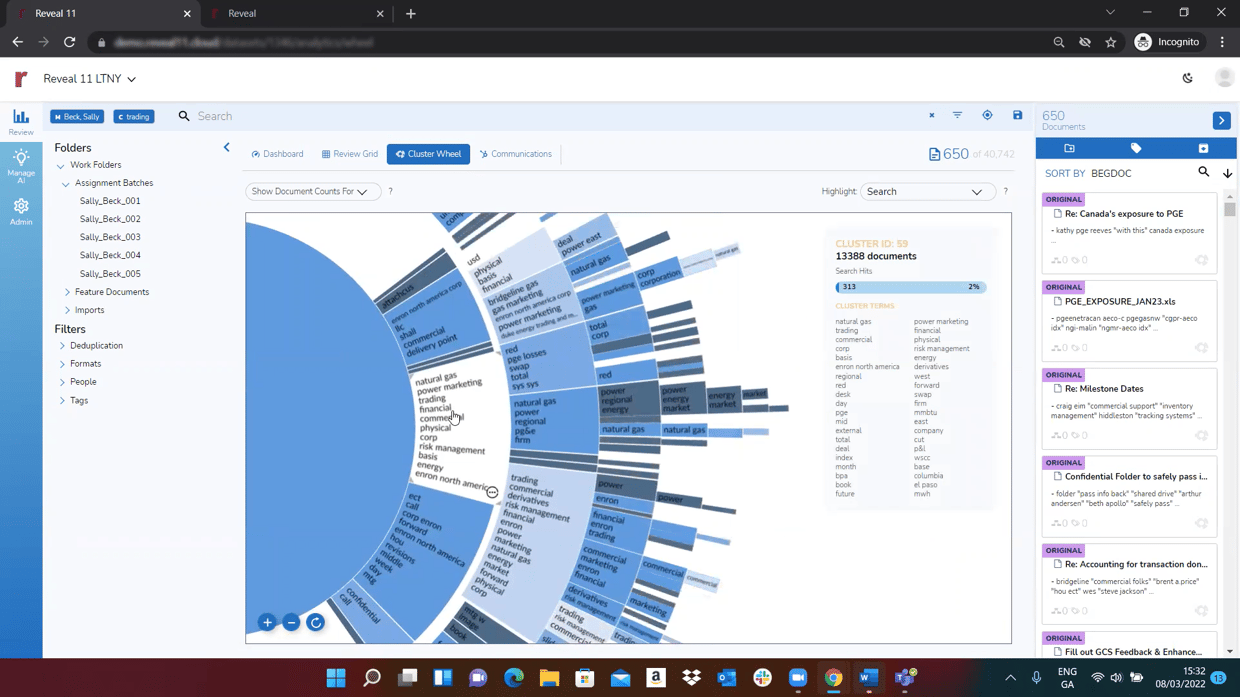Open the Reveal 11 LTNY project dropdown

(90, 79)
